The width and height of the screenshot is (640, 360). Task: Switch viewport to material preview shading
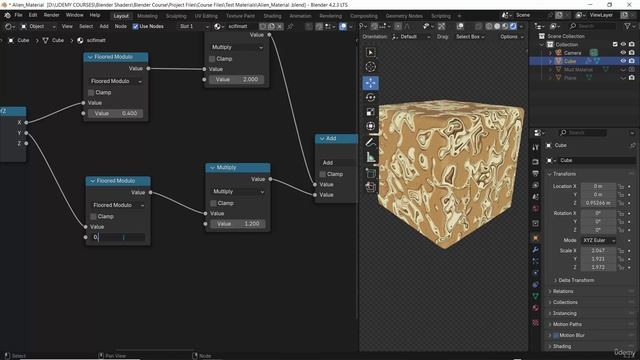click(505, 26)
